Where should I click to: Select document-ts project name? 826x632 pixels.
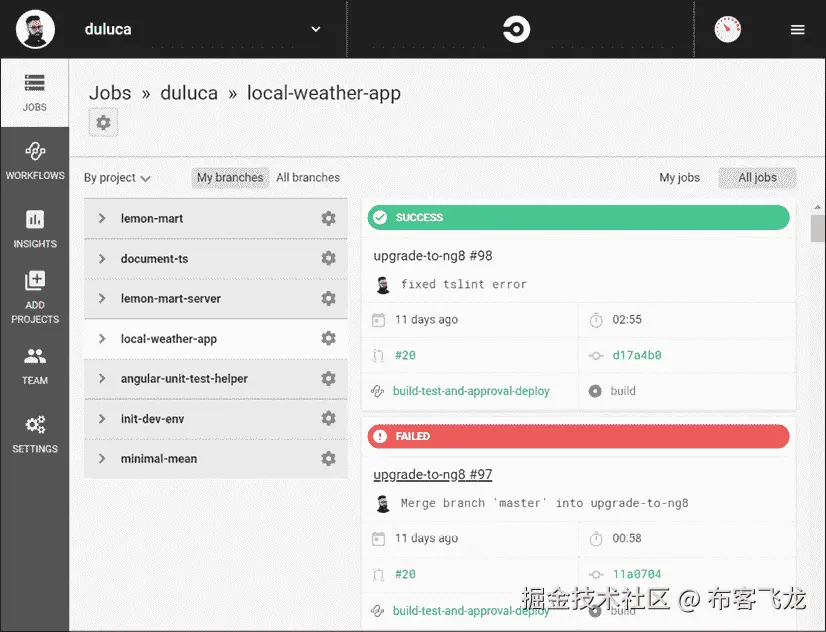[154, 259]
